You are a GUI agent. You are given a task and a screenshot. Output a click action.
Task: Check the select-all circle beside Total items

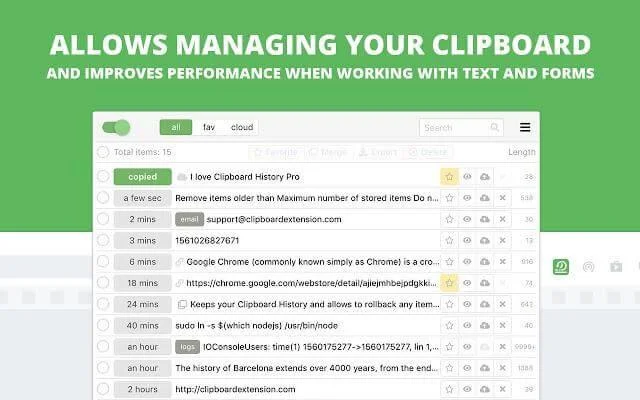point(103,152)
